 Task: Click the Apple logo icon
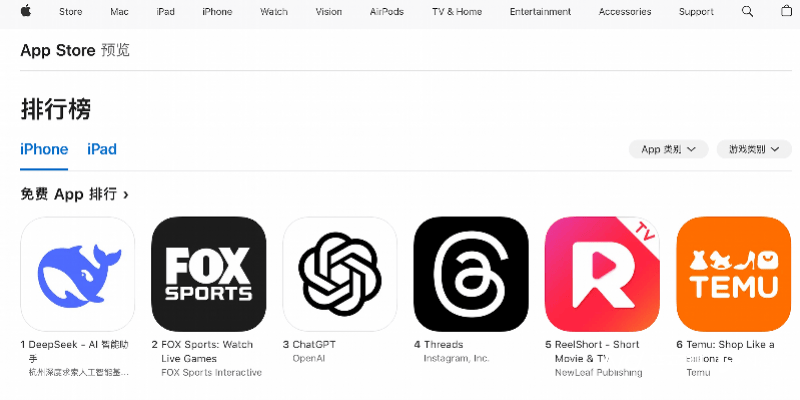pyautogui.click(x=26, y=11)
